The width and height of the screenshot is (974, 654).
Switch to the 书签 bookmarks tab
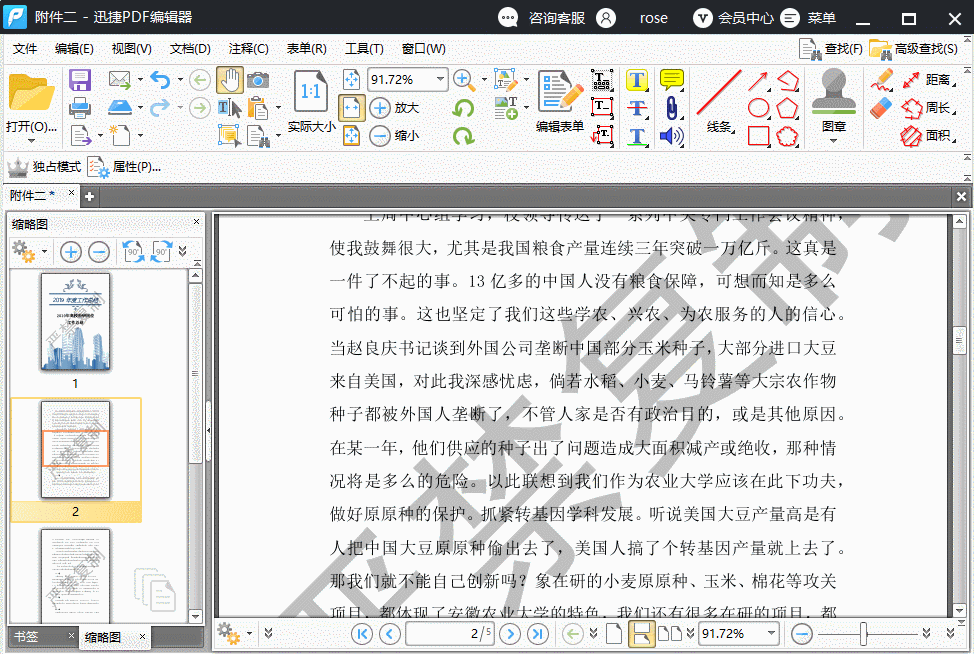point(27,636)
